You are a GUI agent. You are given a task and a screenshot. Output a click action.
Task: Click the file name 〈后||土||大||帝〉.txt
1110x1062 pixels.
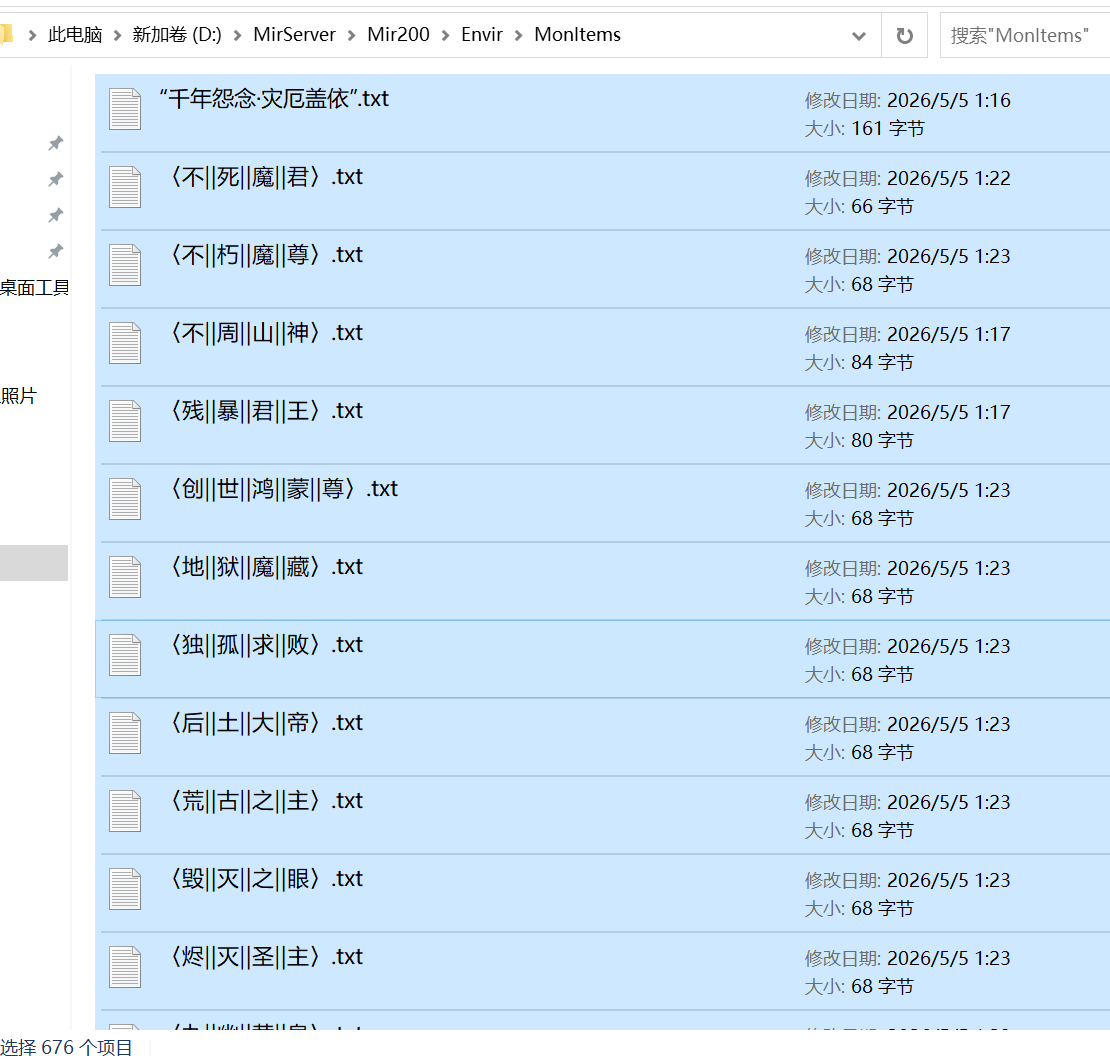pyautogui.click(x=265, y=722)
